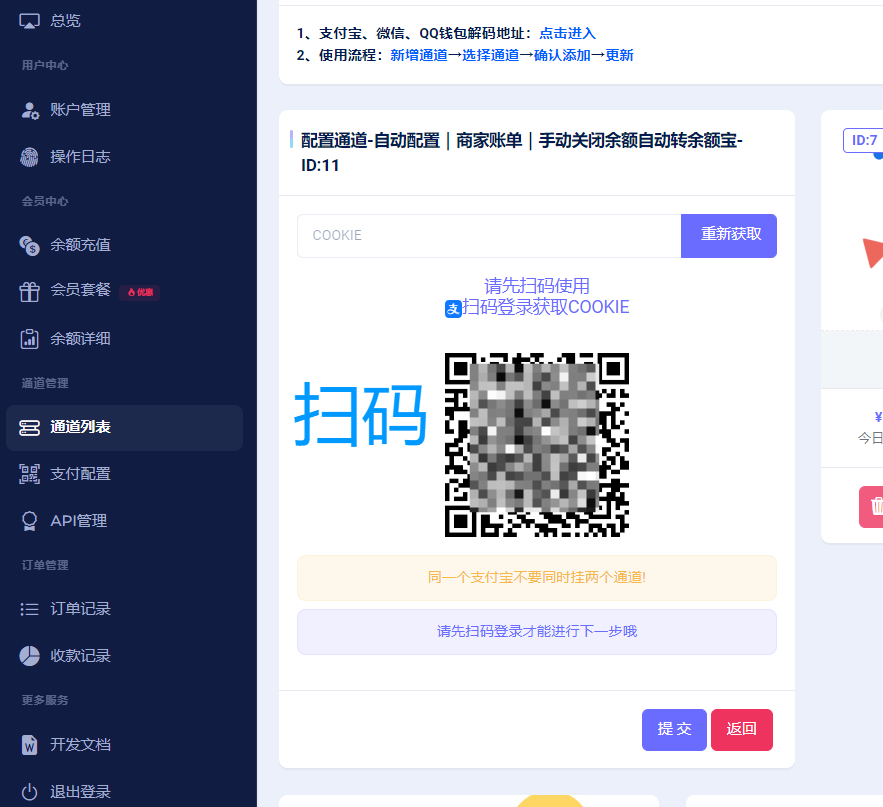Click the 退出登录 power icon
Image resolution: width=883 pixels, height=807 pixels.
point(29,792)
